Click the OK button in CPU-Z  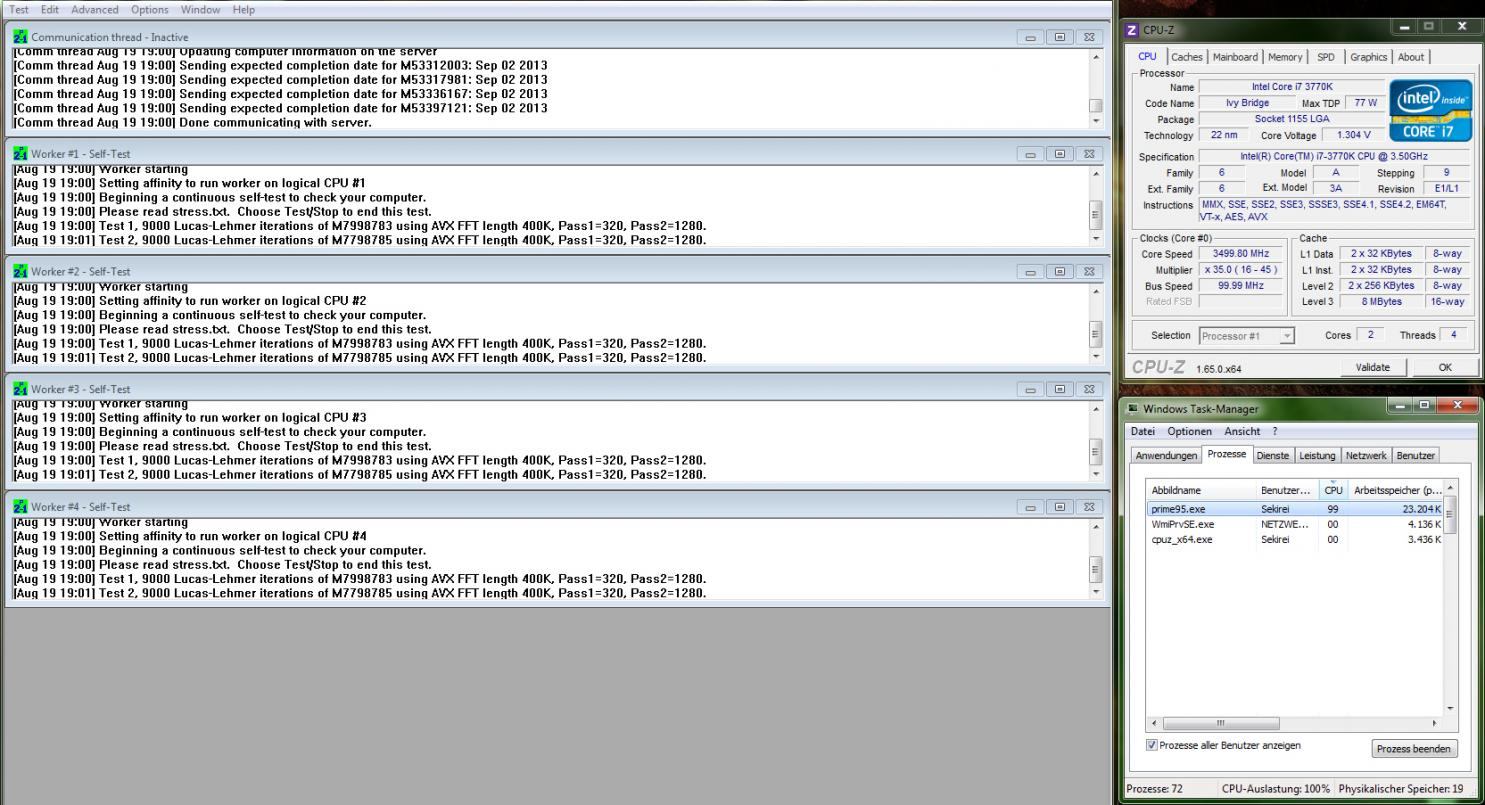(x=1444, y=367)
